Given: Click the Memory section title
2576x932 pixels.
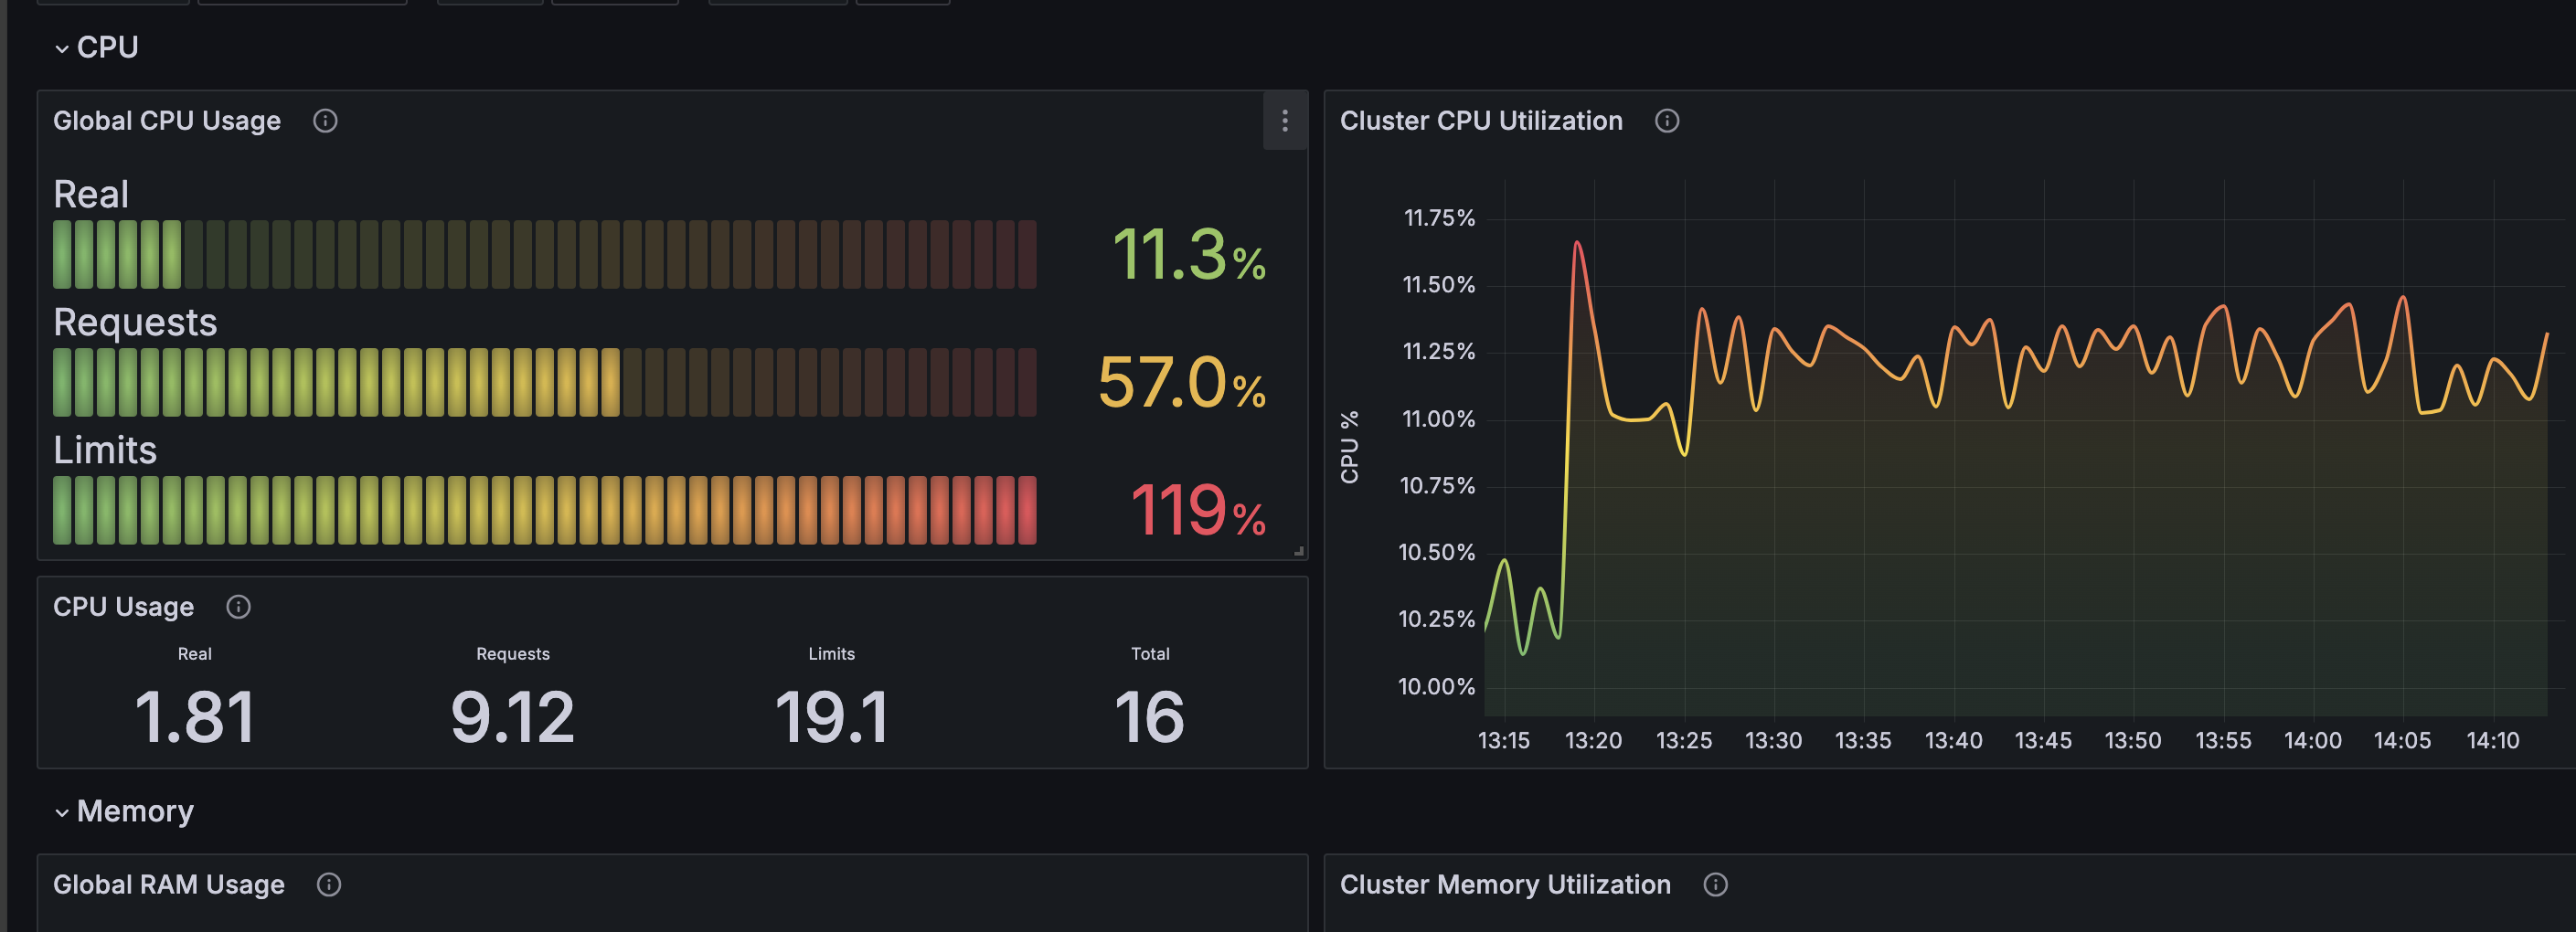Looking at the screenshot, I should pos(135,811).
